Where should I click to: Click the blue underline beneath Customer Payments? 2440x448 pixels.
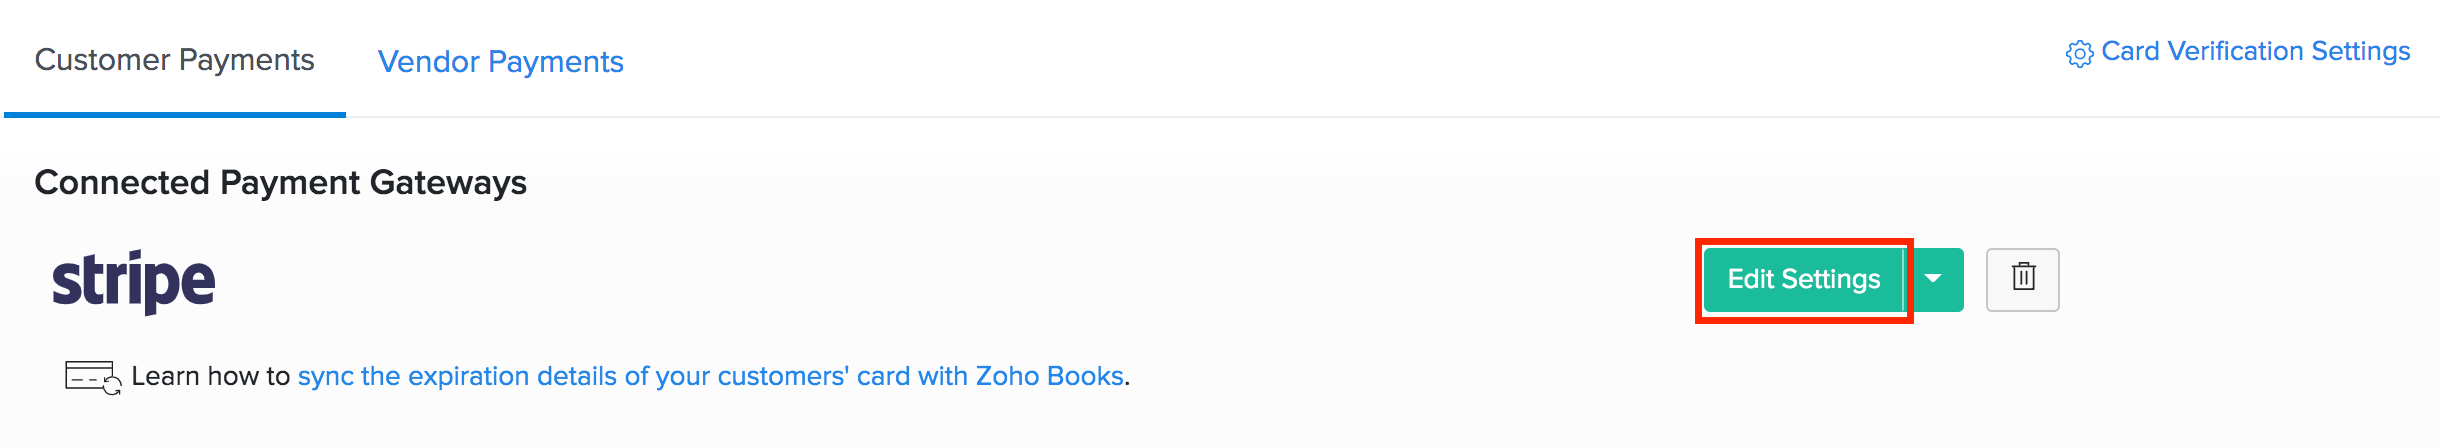174,115
